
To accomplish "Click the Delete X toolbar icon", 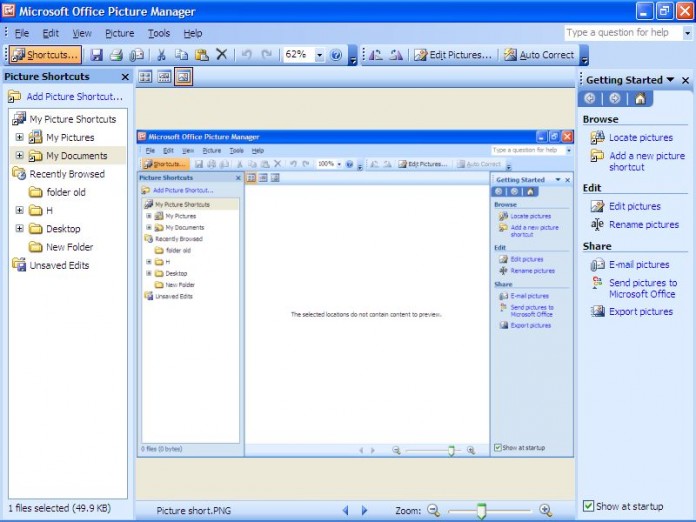I will point(221,55).
